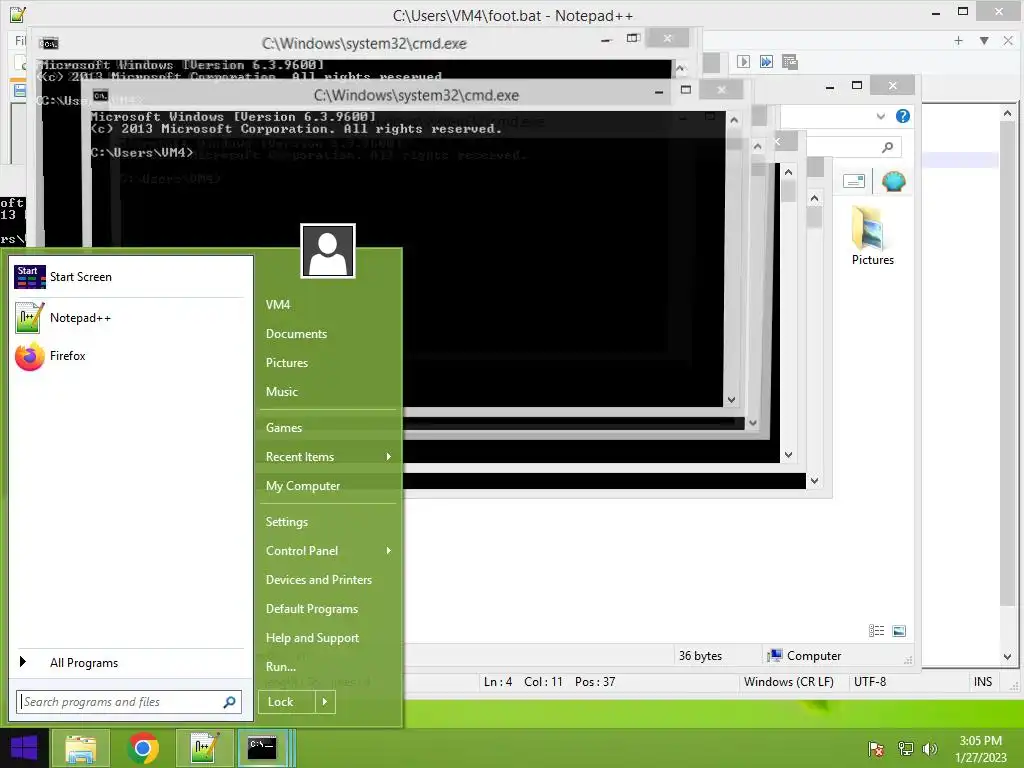This screenshot has width=1024, height=768.
Task: Launch Firefox from start menu list
Action: click(131, 356)
